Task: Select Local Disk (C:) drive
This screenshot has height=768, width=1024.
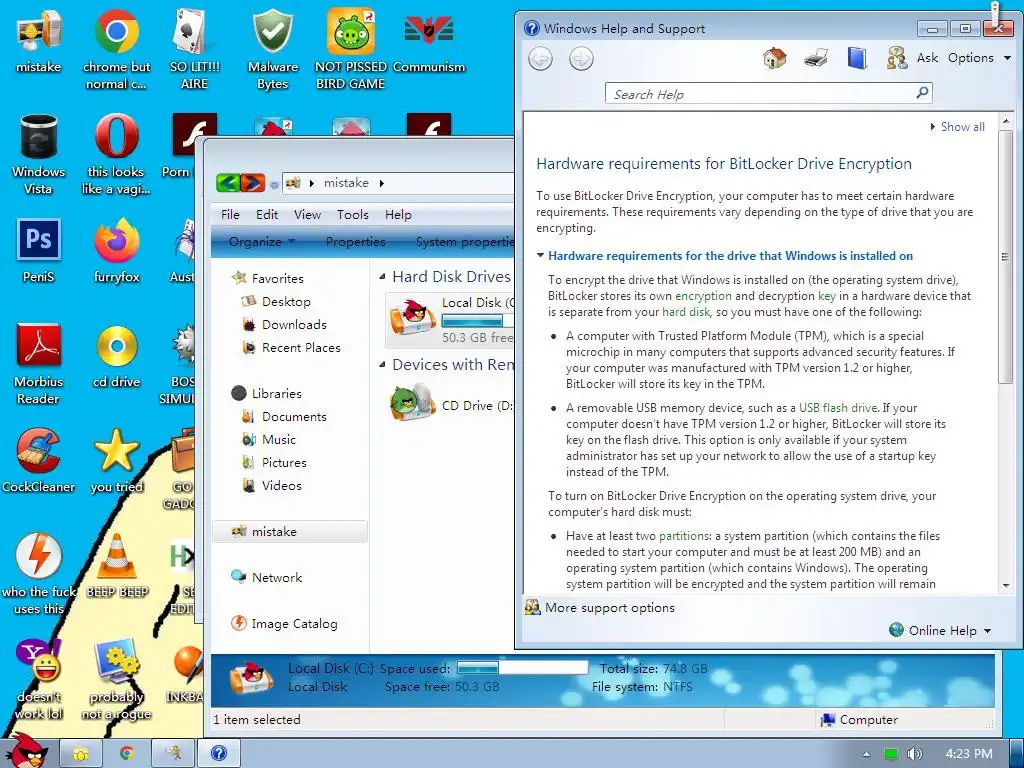Action: (451, 320)
